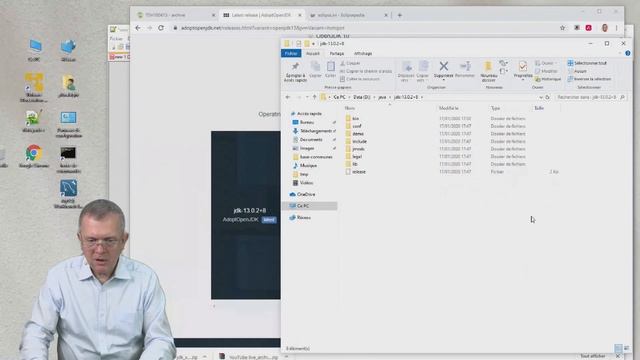The width and height of the screenshot is (640, 360).
Task: Open Vidéos in navigation pane
Action: (306, 183)
